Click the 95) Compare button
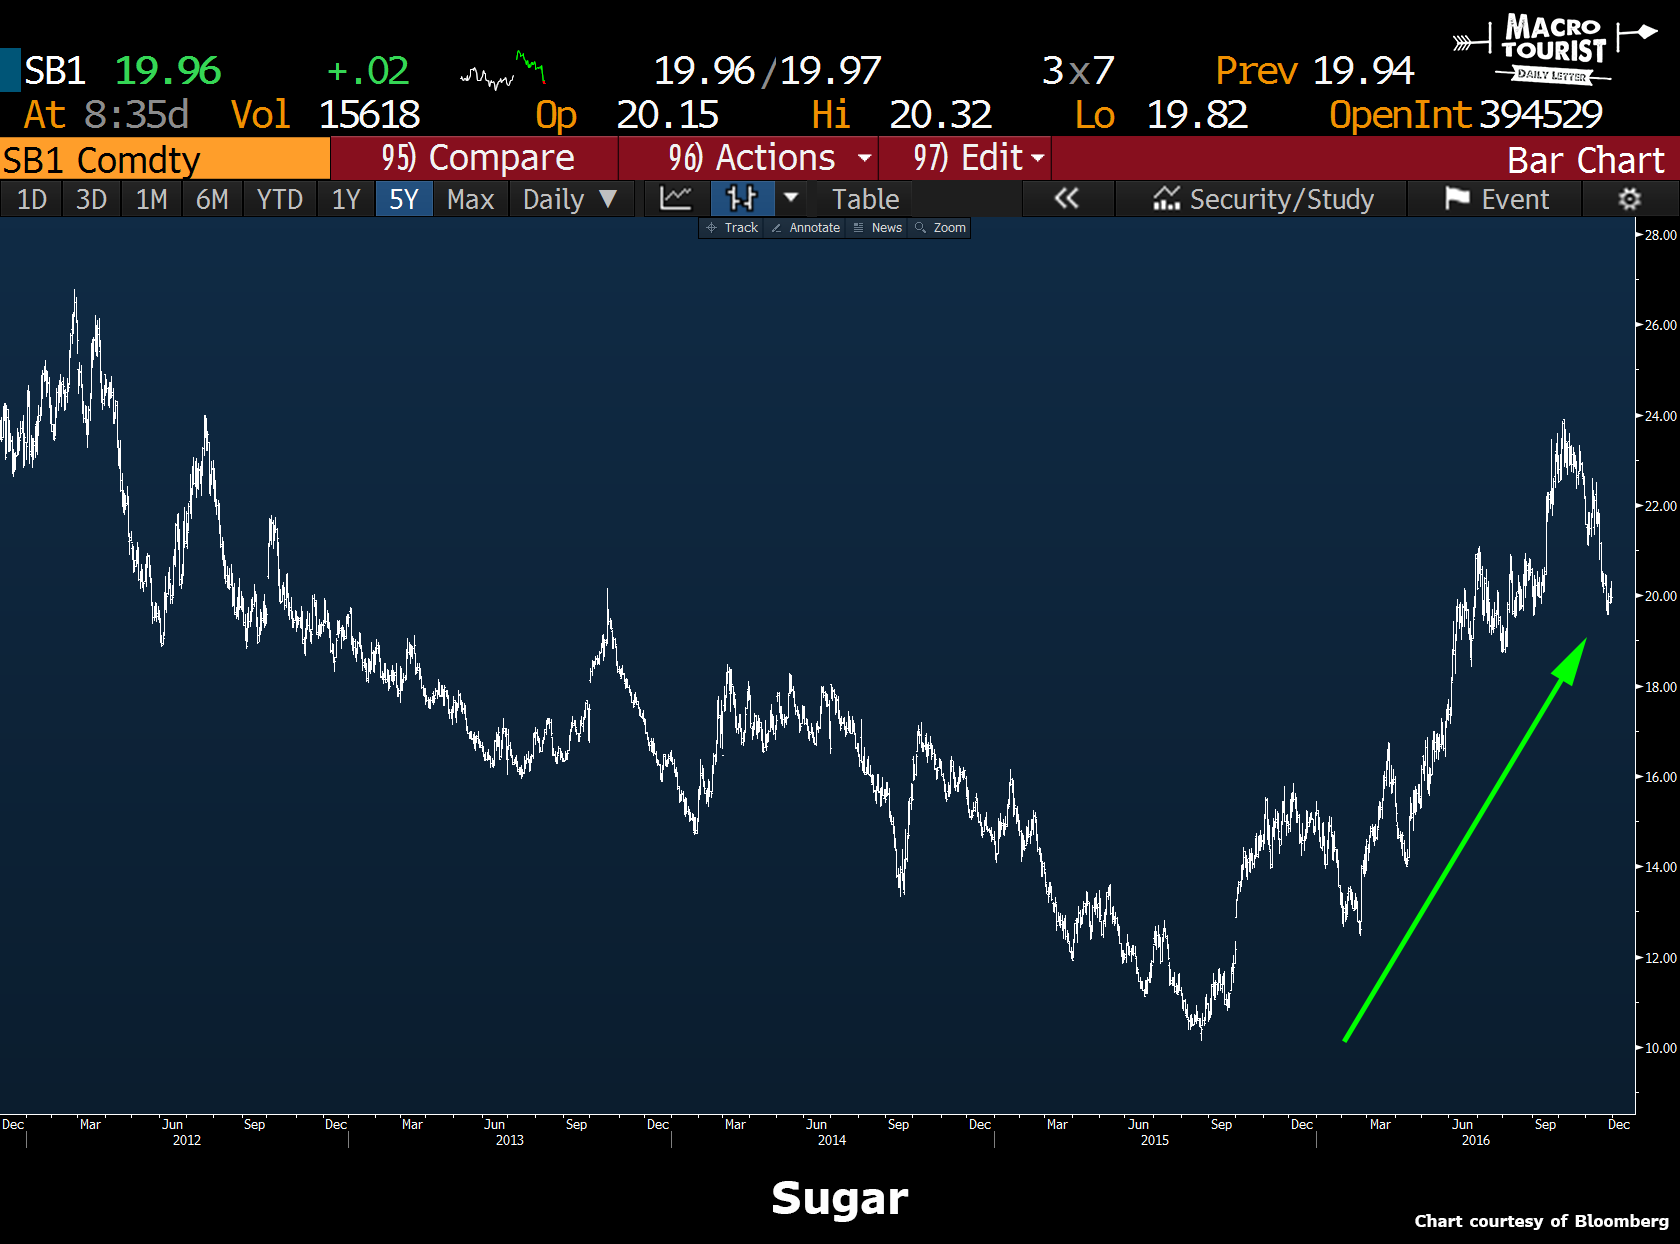This screenshot has width=1680, height=1244. (474, 158)
